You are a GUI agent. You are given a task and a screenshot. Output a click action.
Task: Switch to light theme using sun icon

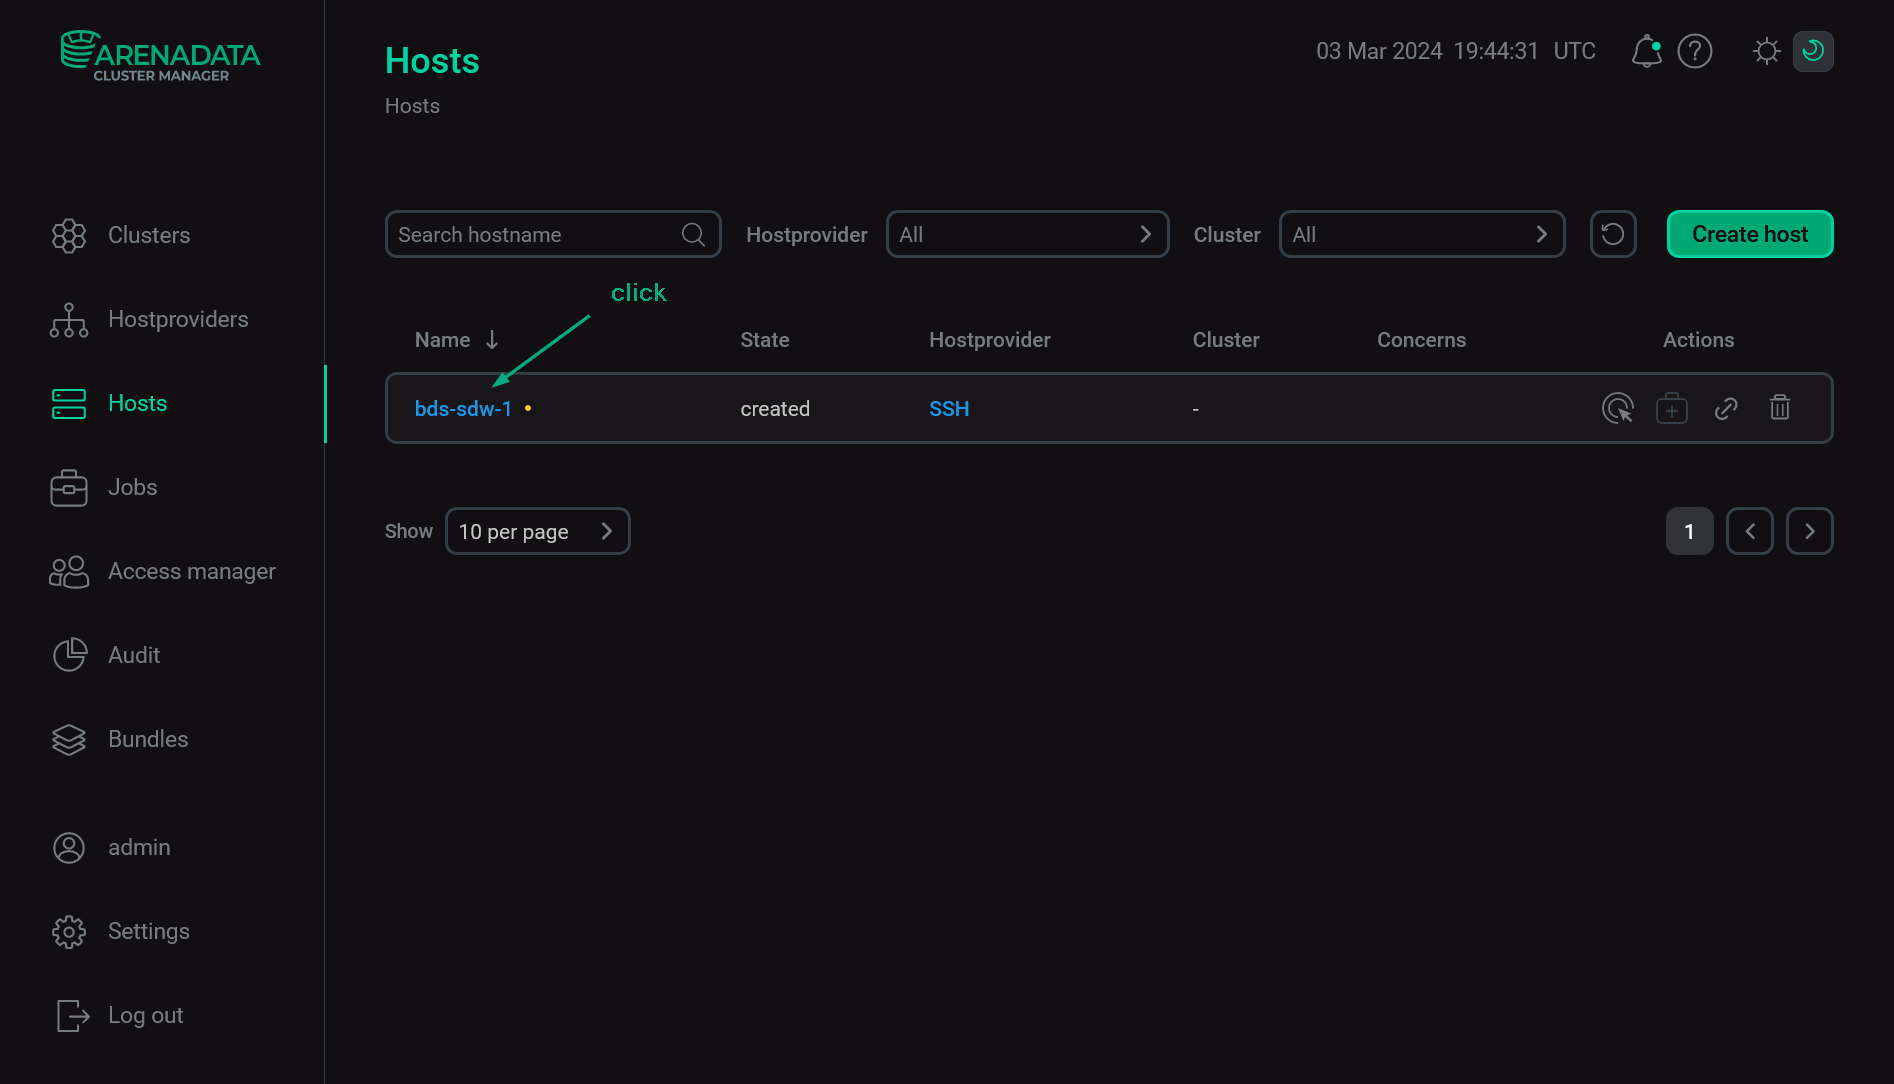(x=1766, y=51)
